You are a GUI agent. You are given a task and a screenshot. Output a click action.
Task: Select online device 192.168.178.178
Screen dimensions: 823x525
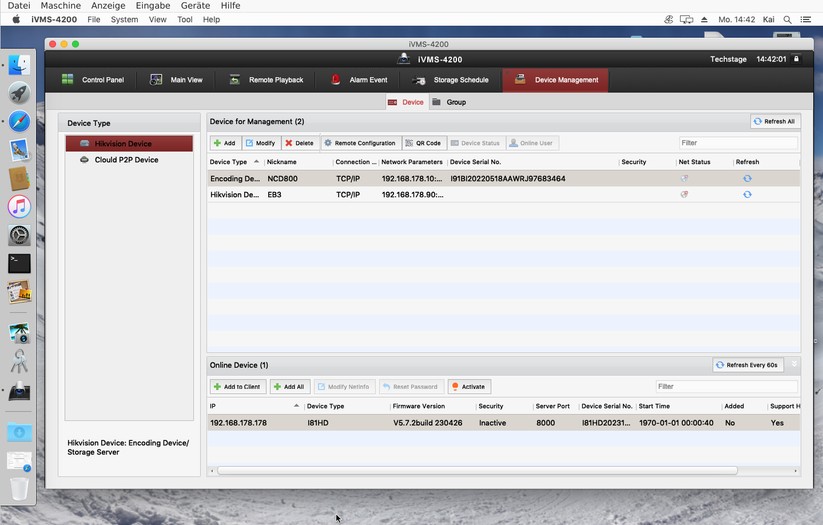503,423
